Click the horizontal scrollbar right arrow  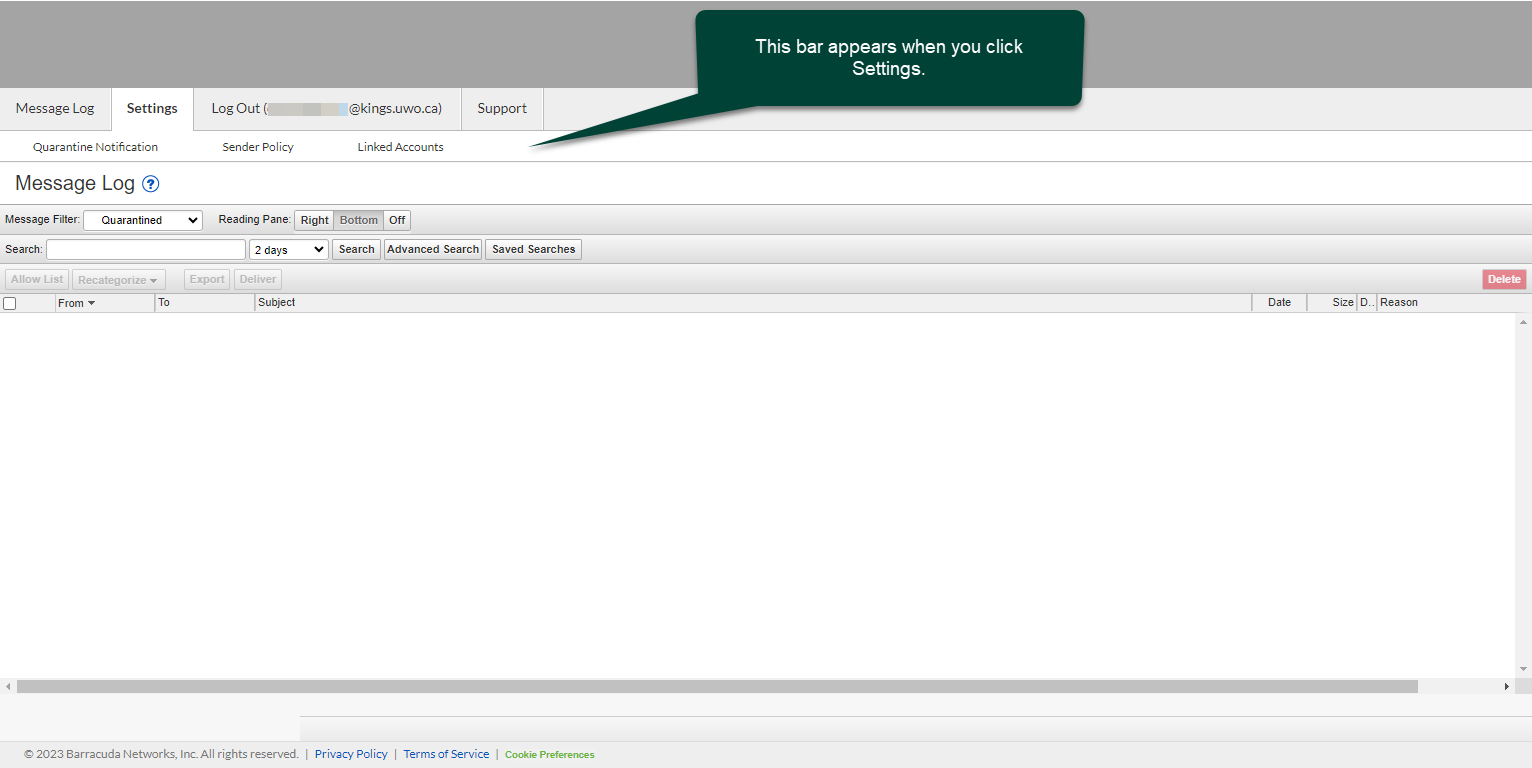coord(1507,687)
